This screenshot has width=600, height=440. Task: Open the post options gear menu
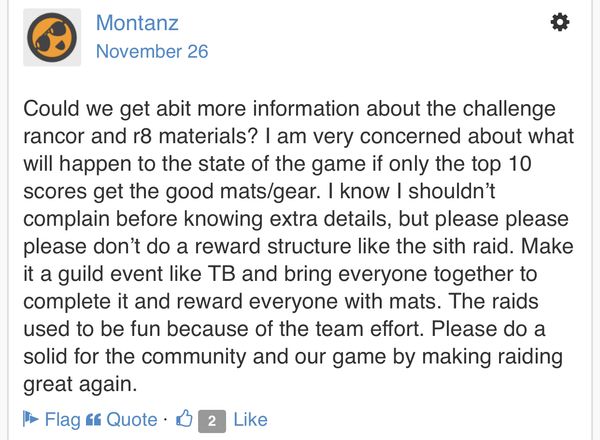pos(560,22)
